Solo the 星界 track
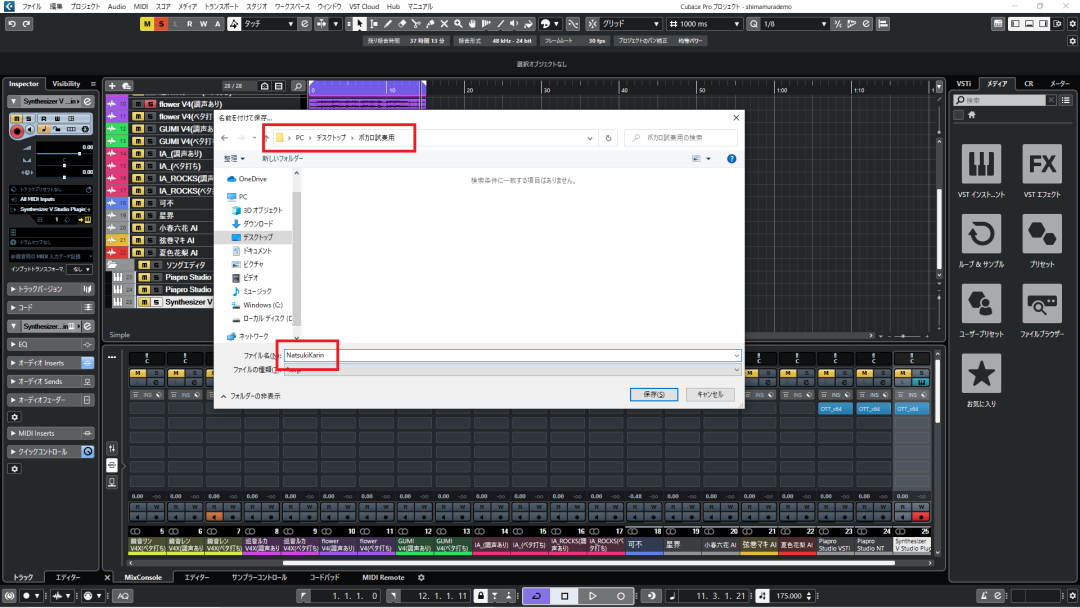1080x608 pixels. [149, 216]
